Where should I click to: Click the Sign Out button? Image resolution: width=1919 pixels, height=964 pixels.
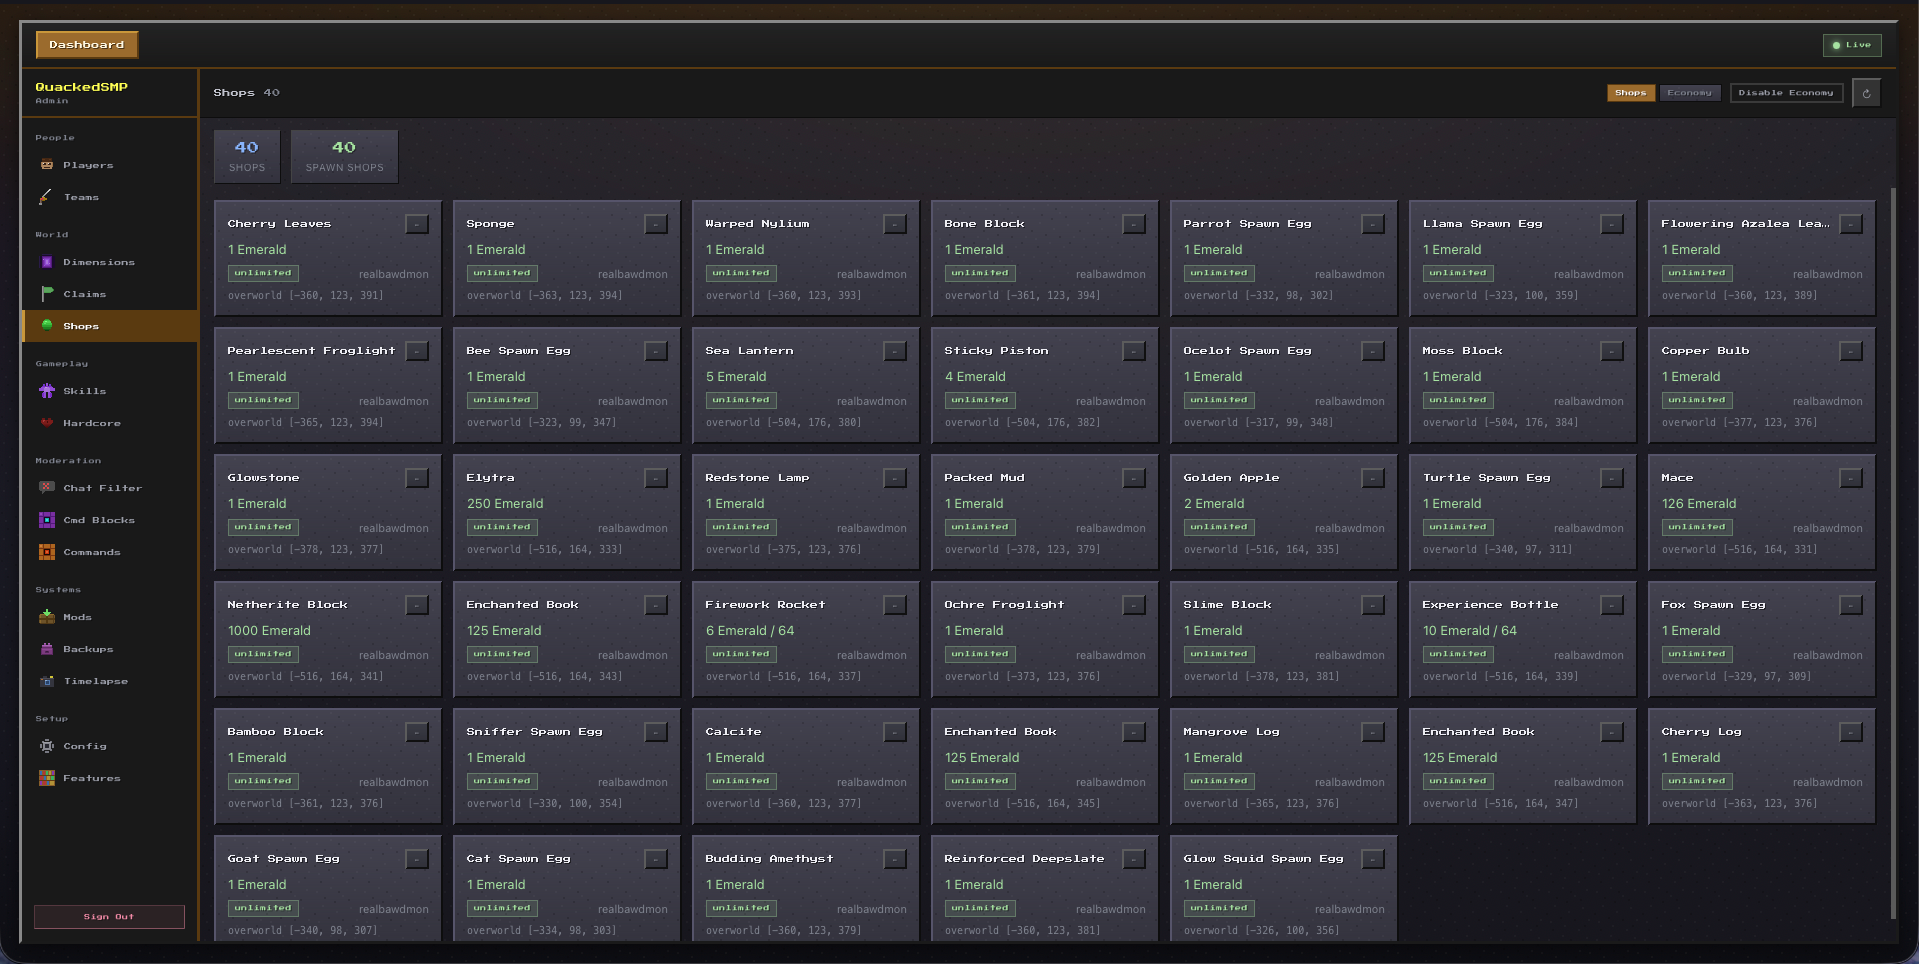[109, 917]
